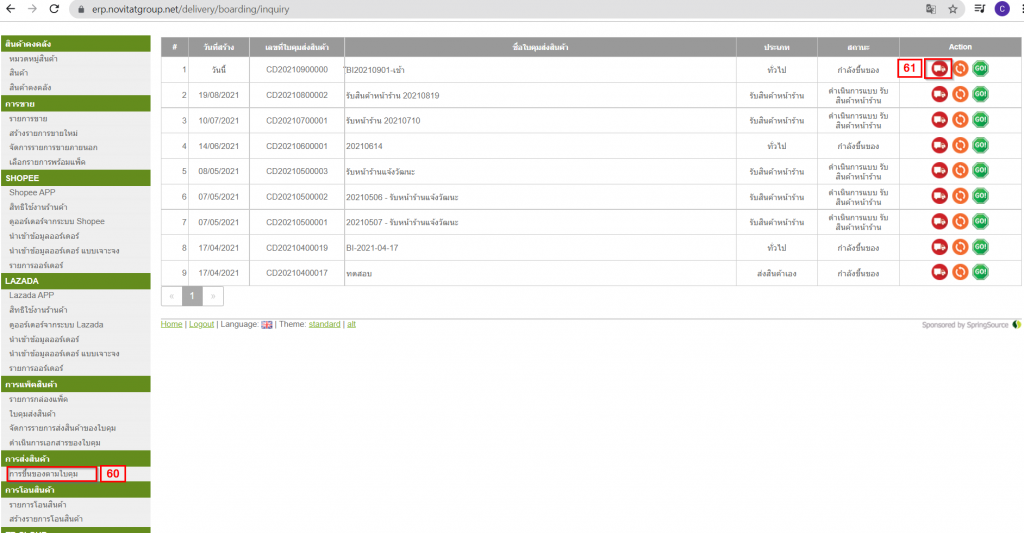Click orange refresh icon for CD20210500003
The image size is (1024, 533).
960,171
